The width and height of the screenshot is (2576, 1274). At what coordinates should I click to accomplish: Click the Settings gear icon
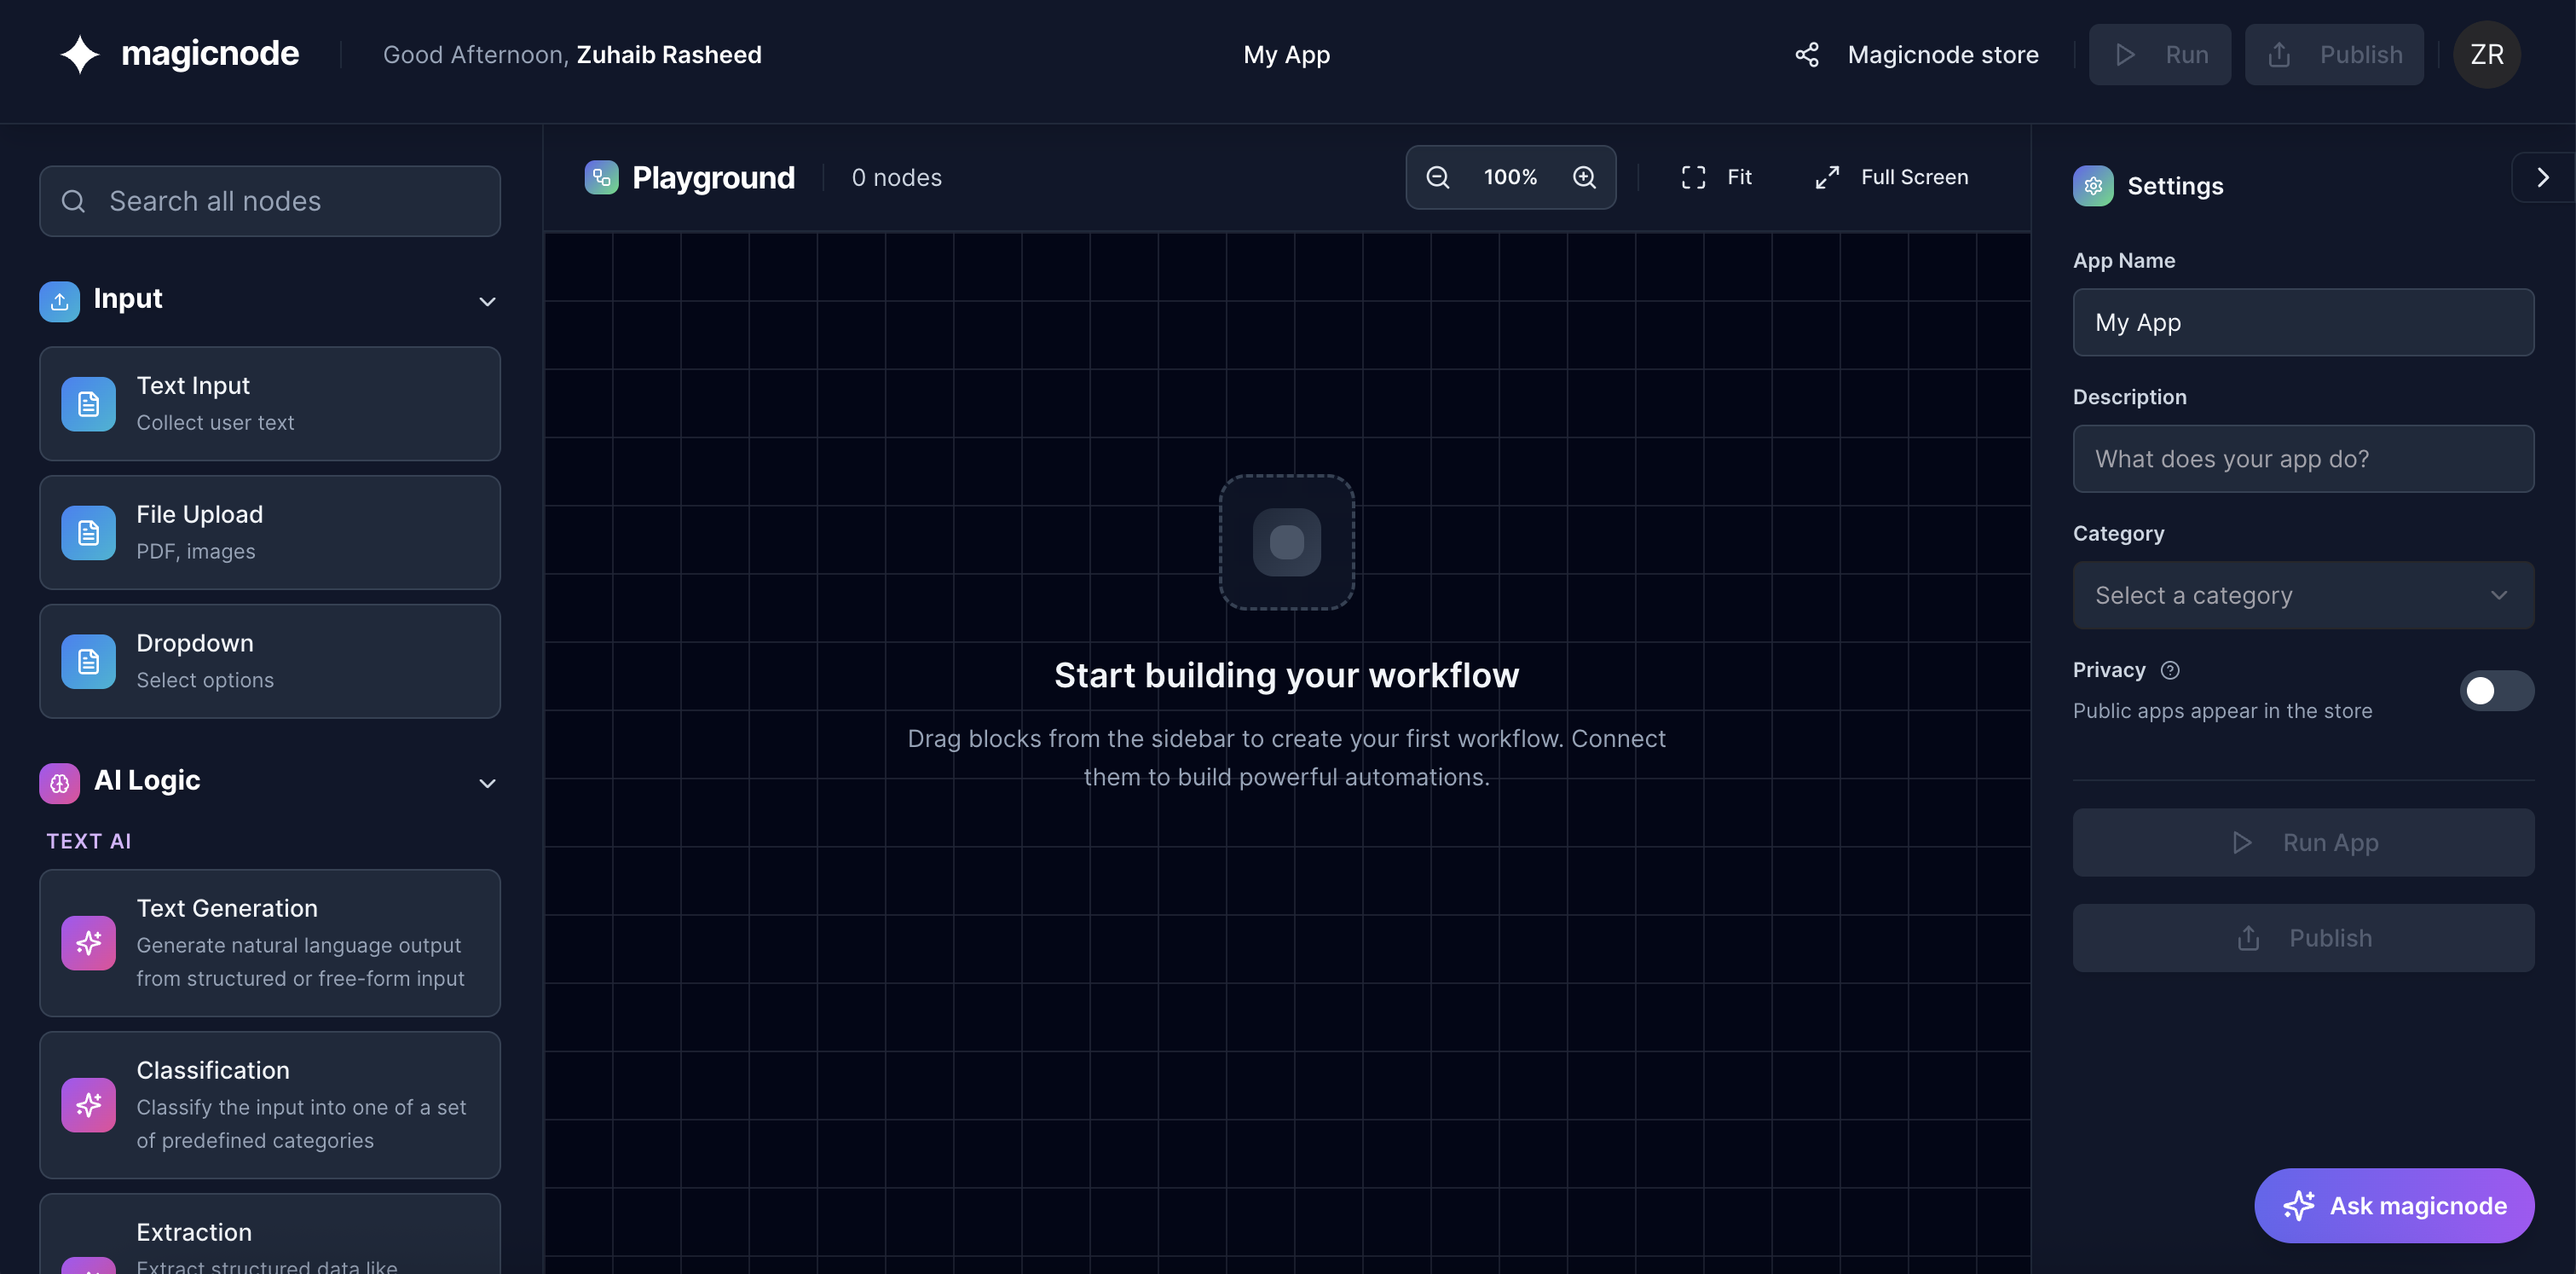[2093, 186]
